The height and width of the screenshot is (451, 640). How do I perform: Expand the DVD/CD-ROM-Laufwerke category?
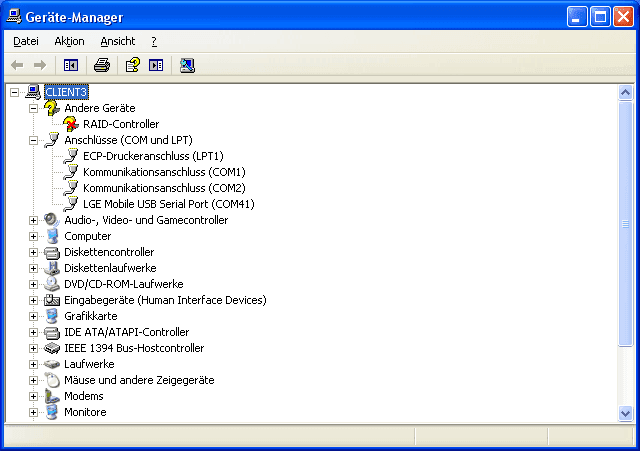click(33, 284)
